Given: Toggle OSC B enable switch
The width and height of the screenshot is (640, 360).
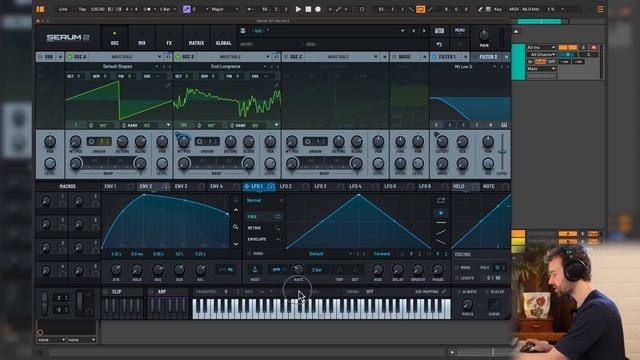Looking at the screenshot, I should (x=178, y=57).
